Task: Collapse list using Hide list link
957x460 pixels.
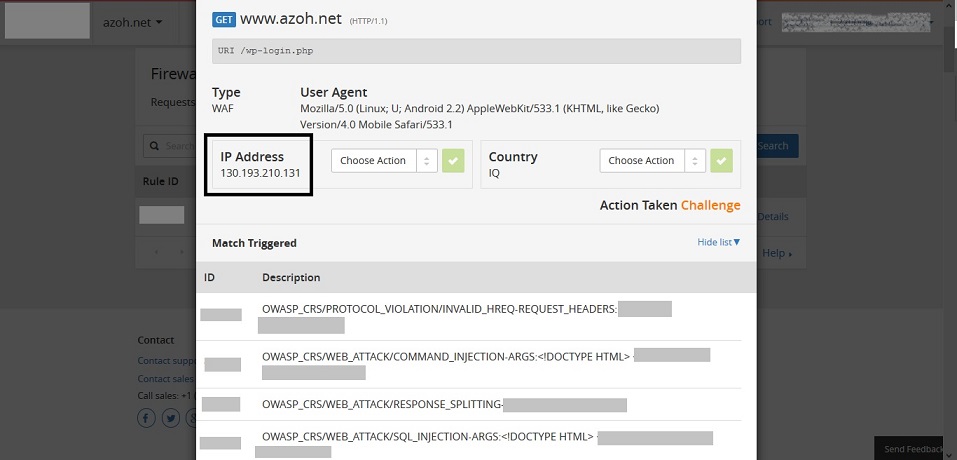Action: point(718,242)
